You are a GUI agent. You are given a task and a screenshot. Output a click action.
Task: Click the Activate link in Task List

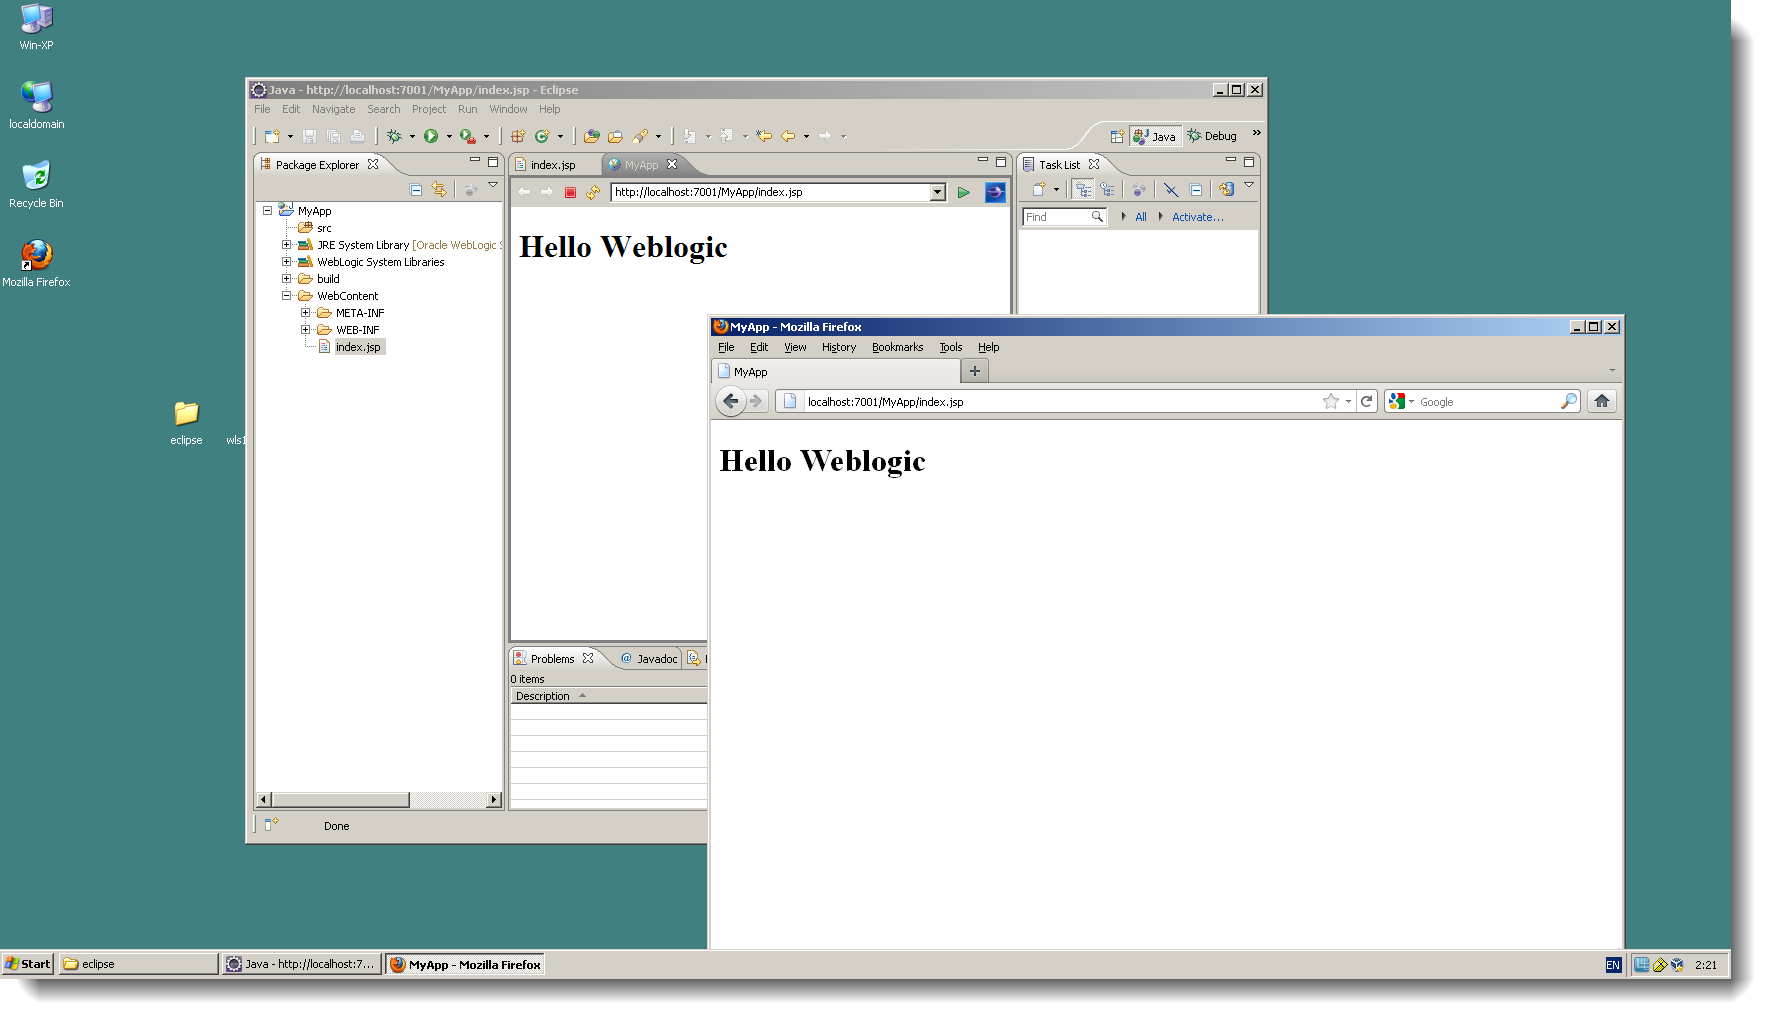1198,216
